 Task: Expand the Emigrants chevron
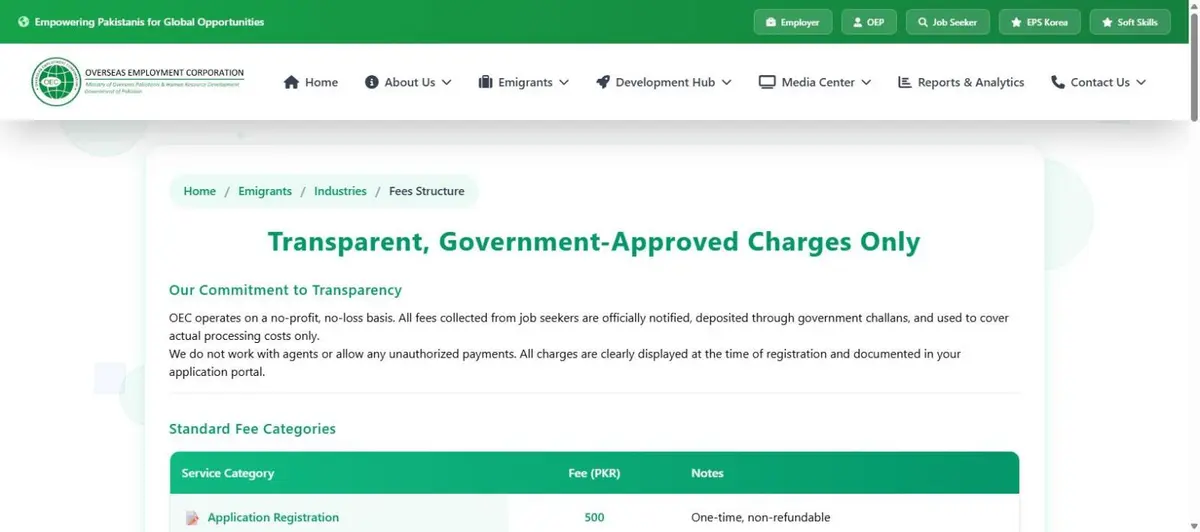click(564, 83)
